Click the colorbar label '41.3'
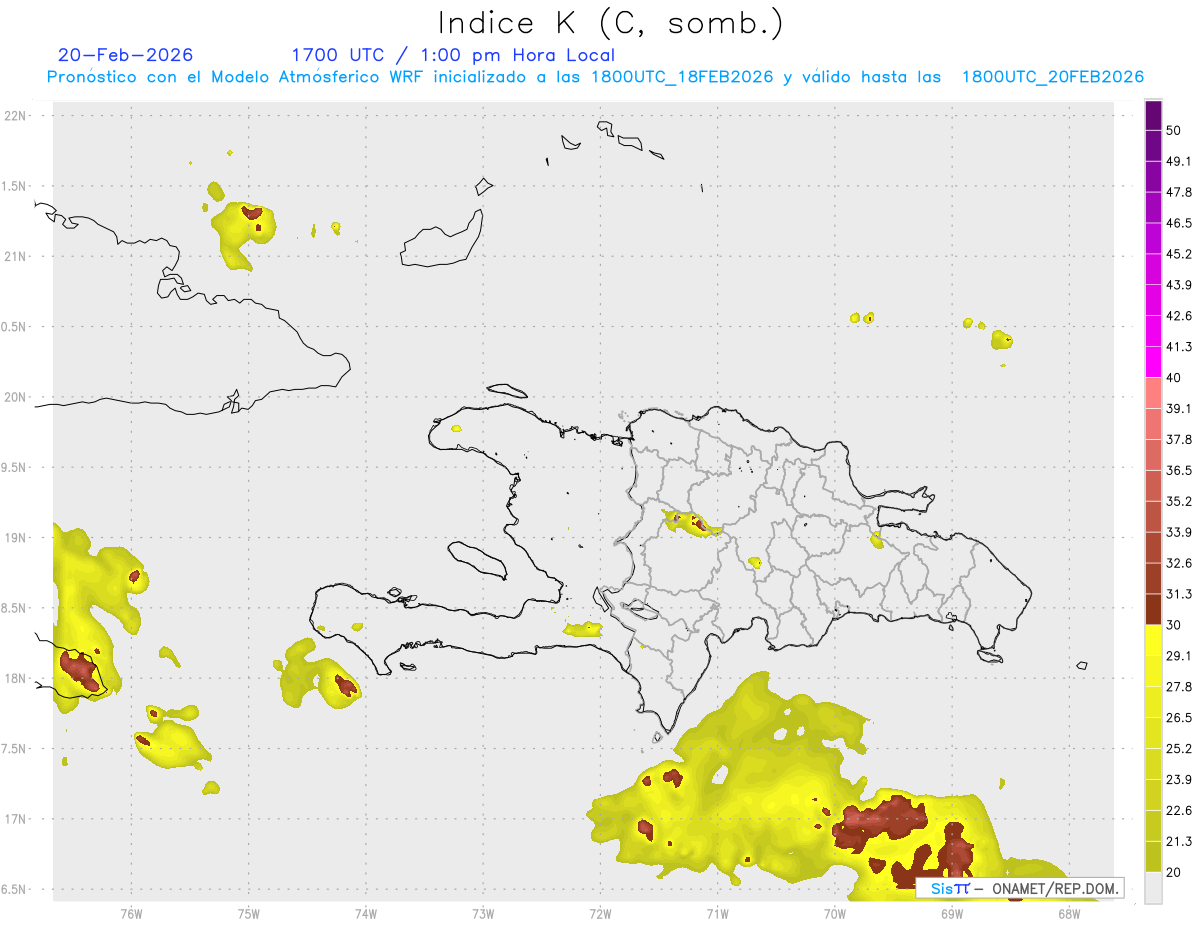Screen dimensions: 1200x927 (x=1179, y=347)
